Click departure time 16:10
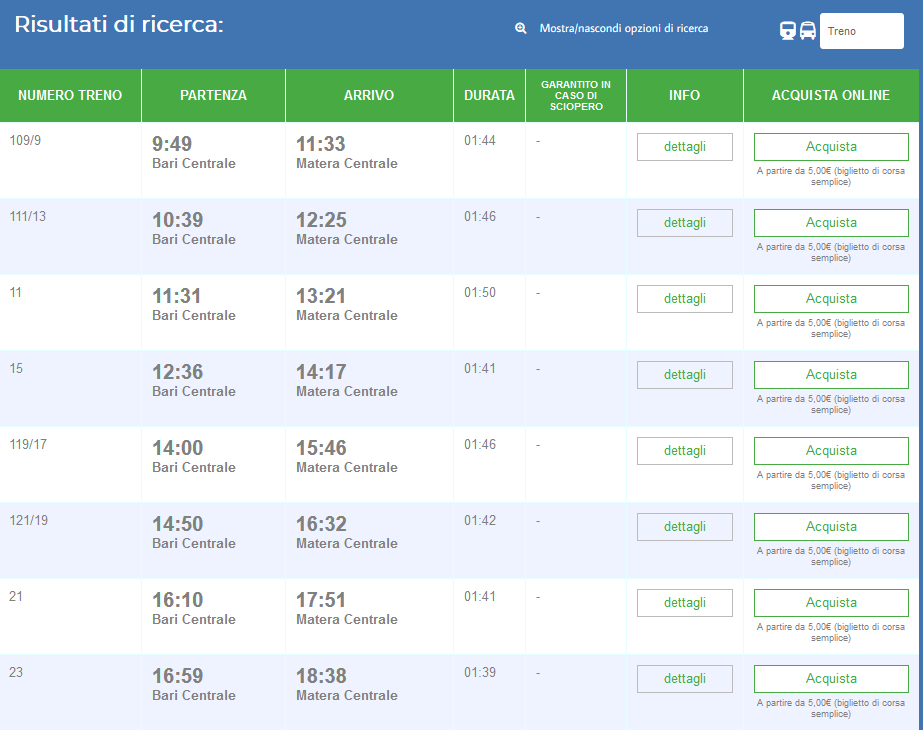The width and height of the screenshot is (923, 730). click(178, 599)
